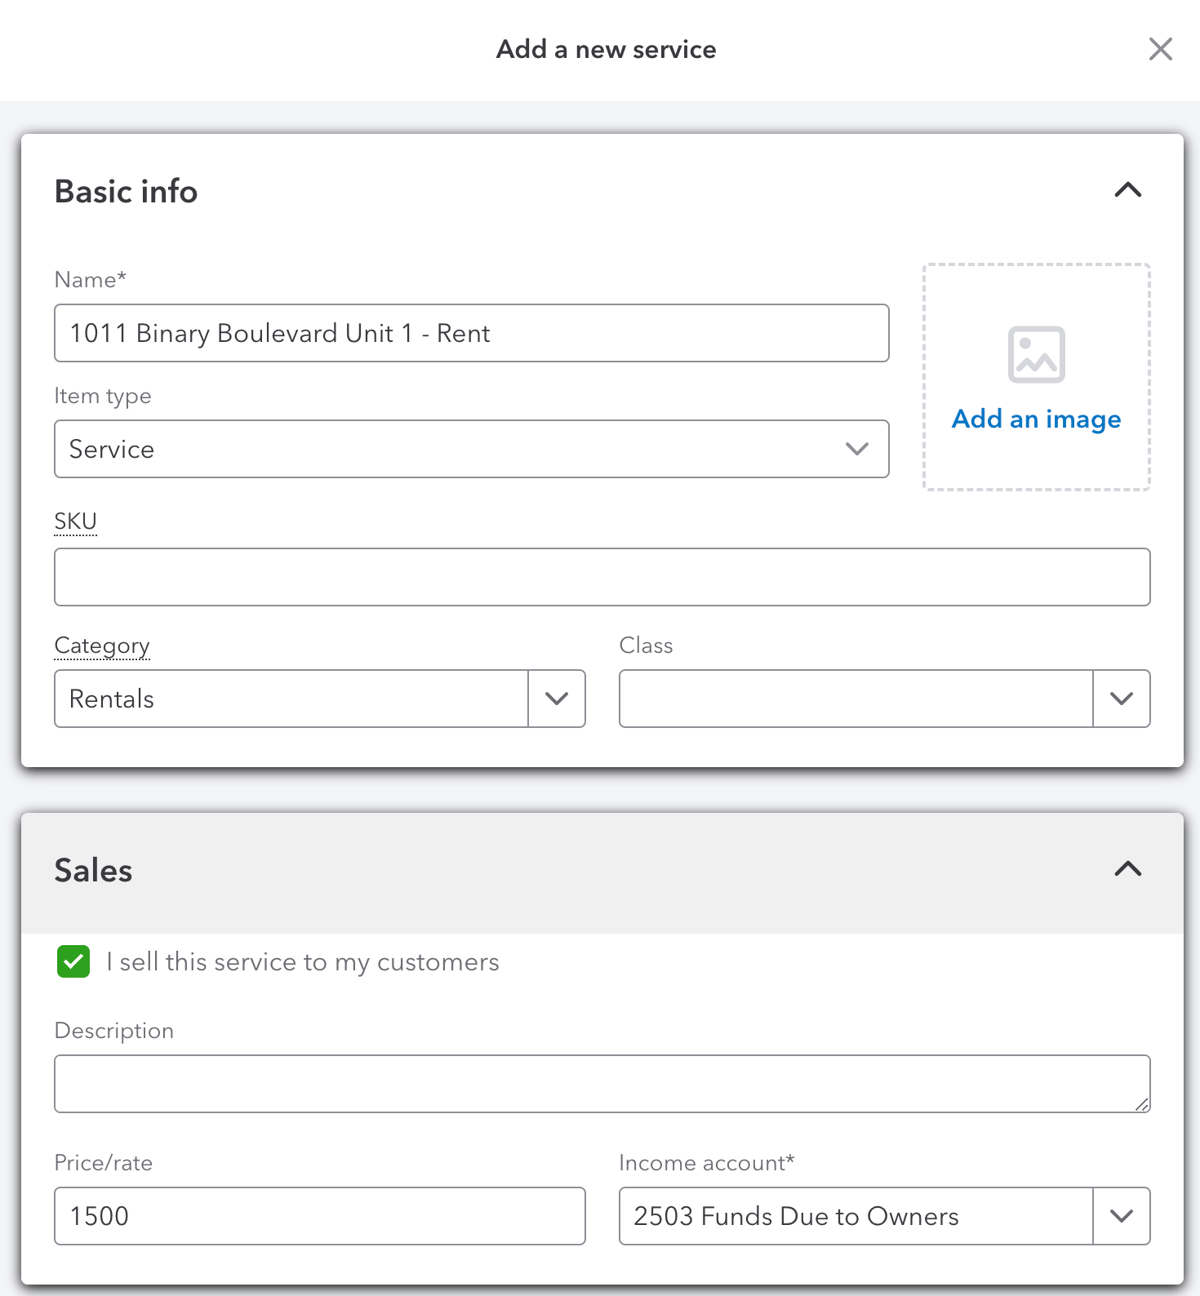Open the Class dropdown arrow
Screen dimensions: 1200x1296
pyautogui.click(x=1121, y=699)
